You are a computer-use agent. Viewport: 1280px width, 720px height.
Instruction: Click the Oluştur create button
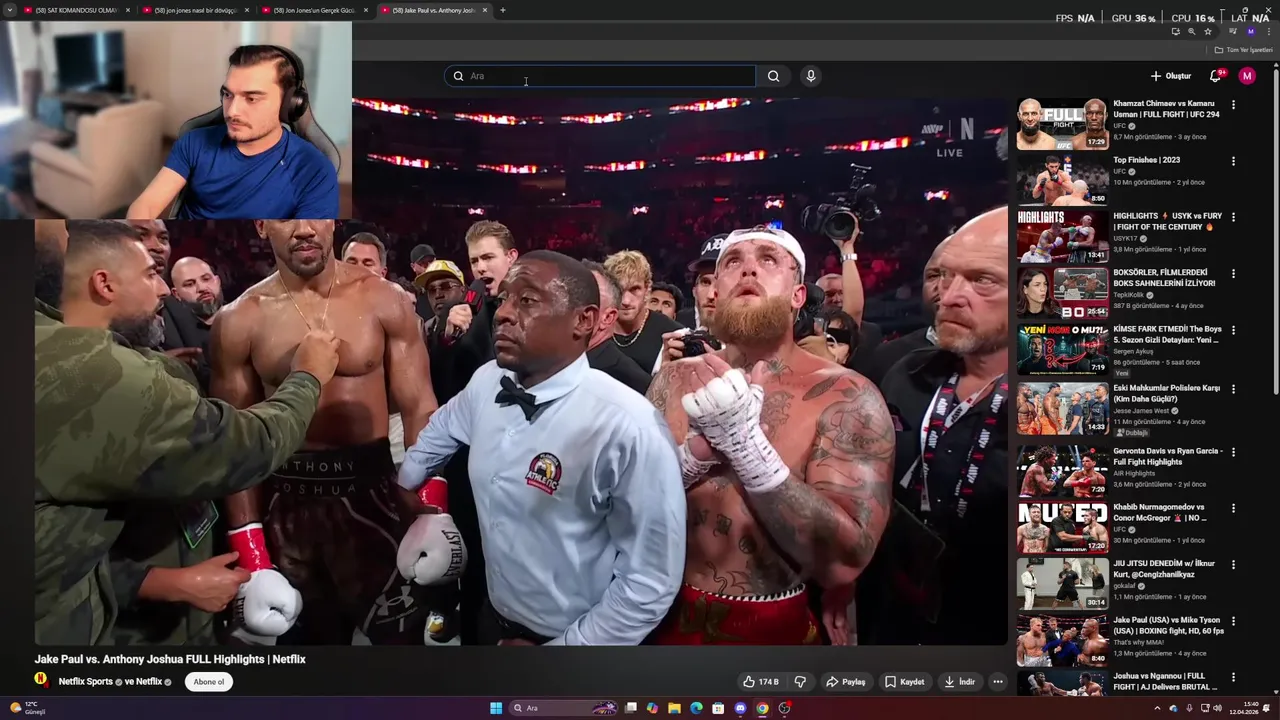click(x=1171, y=76)
